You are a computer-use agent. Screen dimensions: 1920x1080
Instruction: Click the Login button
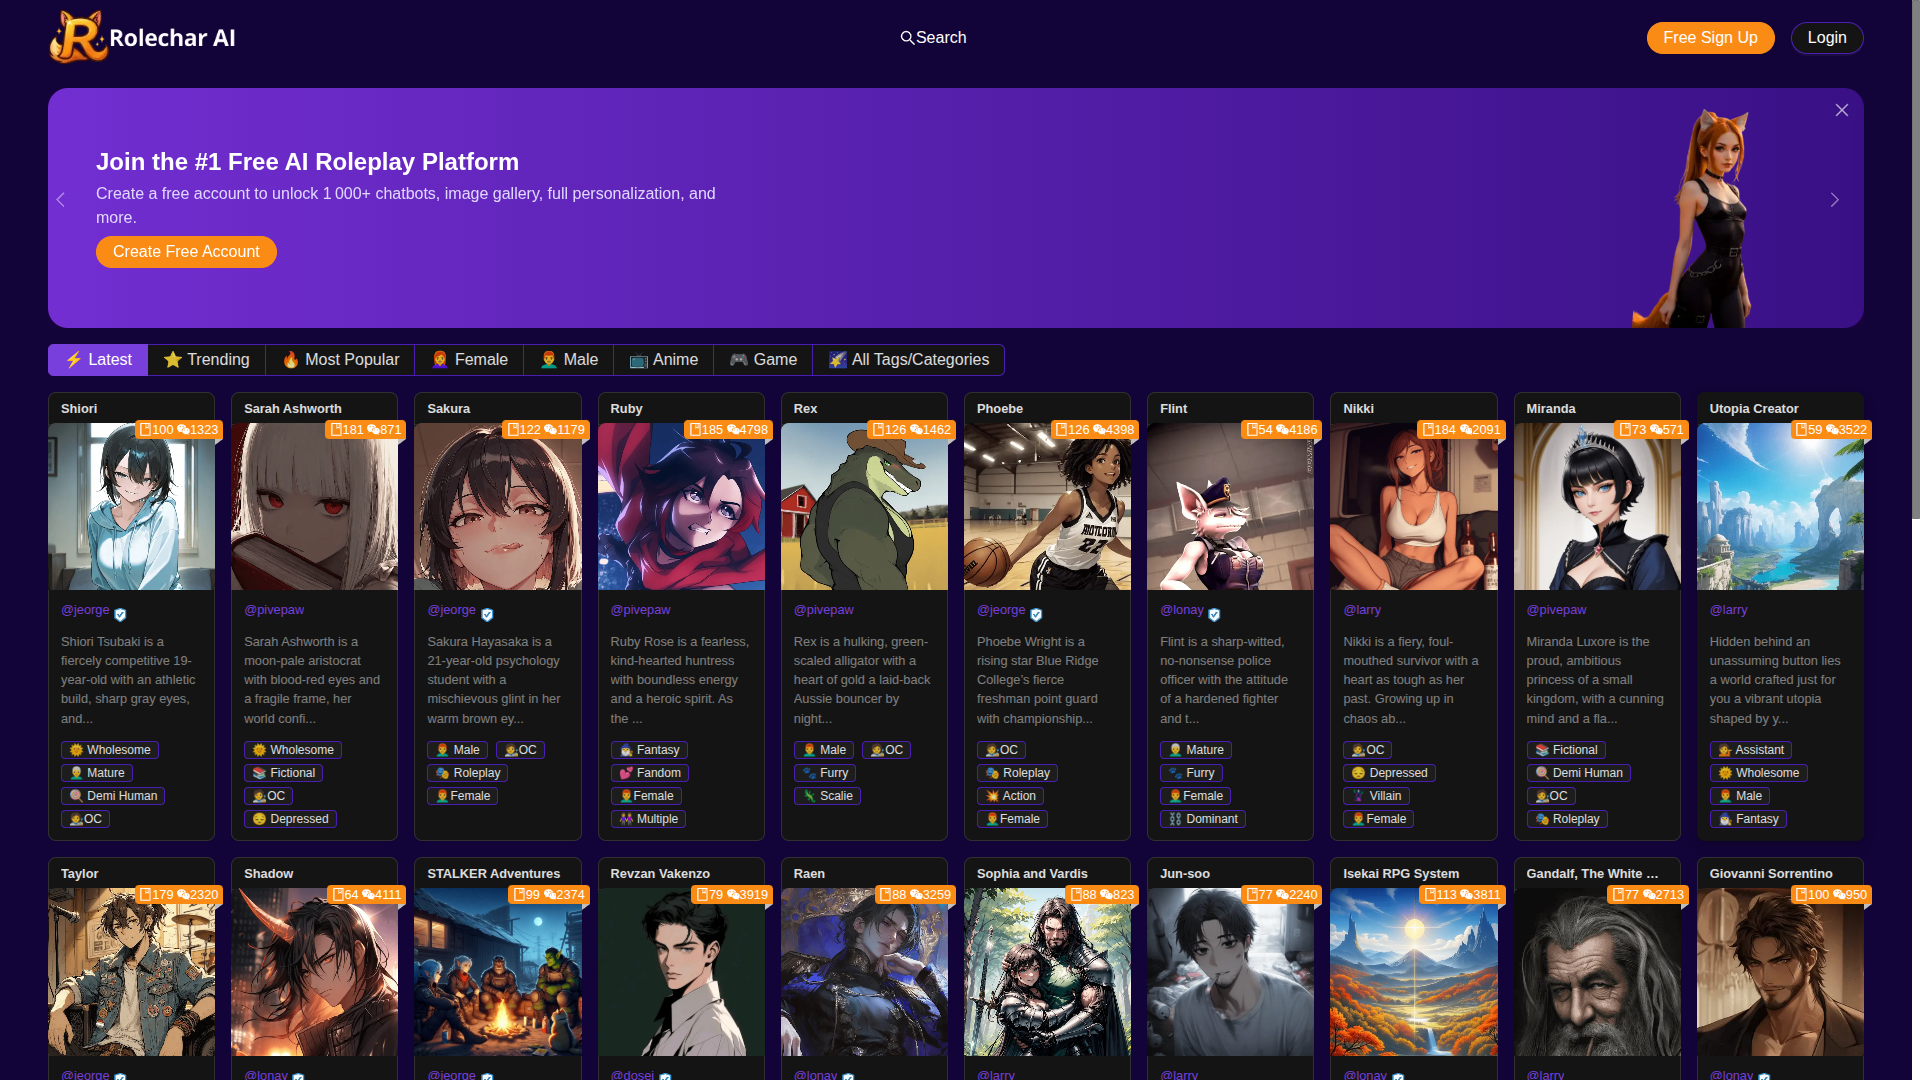1826,38
